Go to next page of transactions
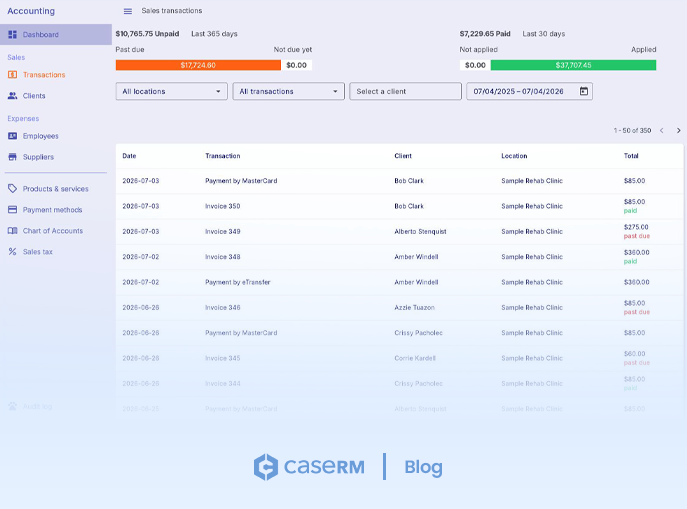The height and width of the screenshot is (509, 687). tap(678, 131)
